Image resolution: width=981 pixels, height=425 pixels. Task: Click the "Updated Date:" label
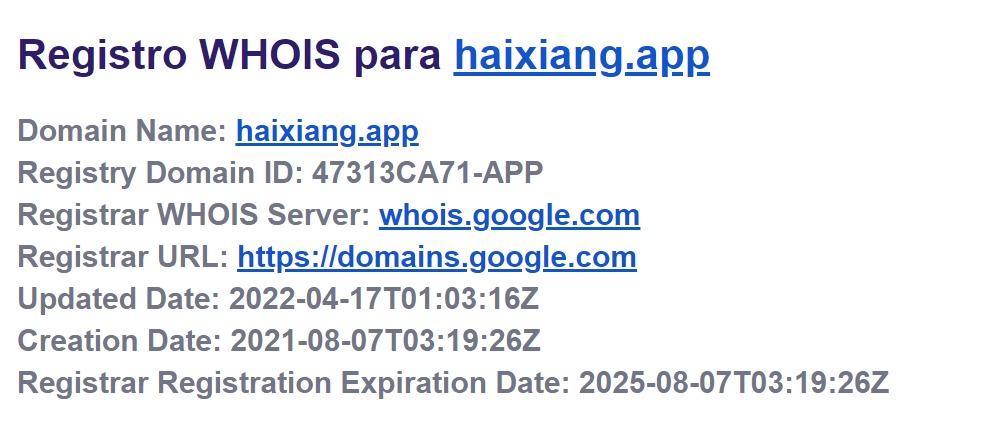pyautogui.click(x=119, y=299)
